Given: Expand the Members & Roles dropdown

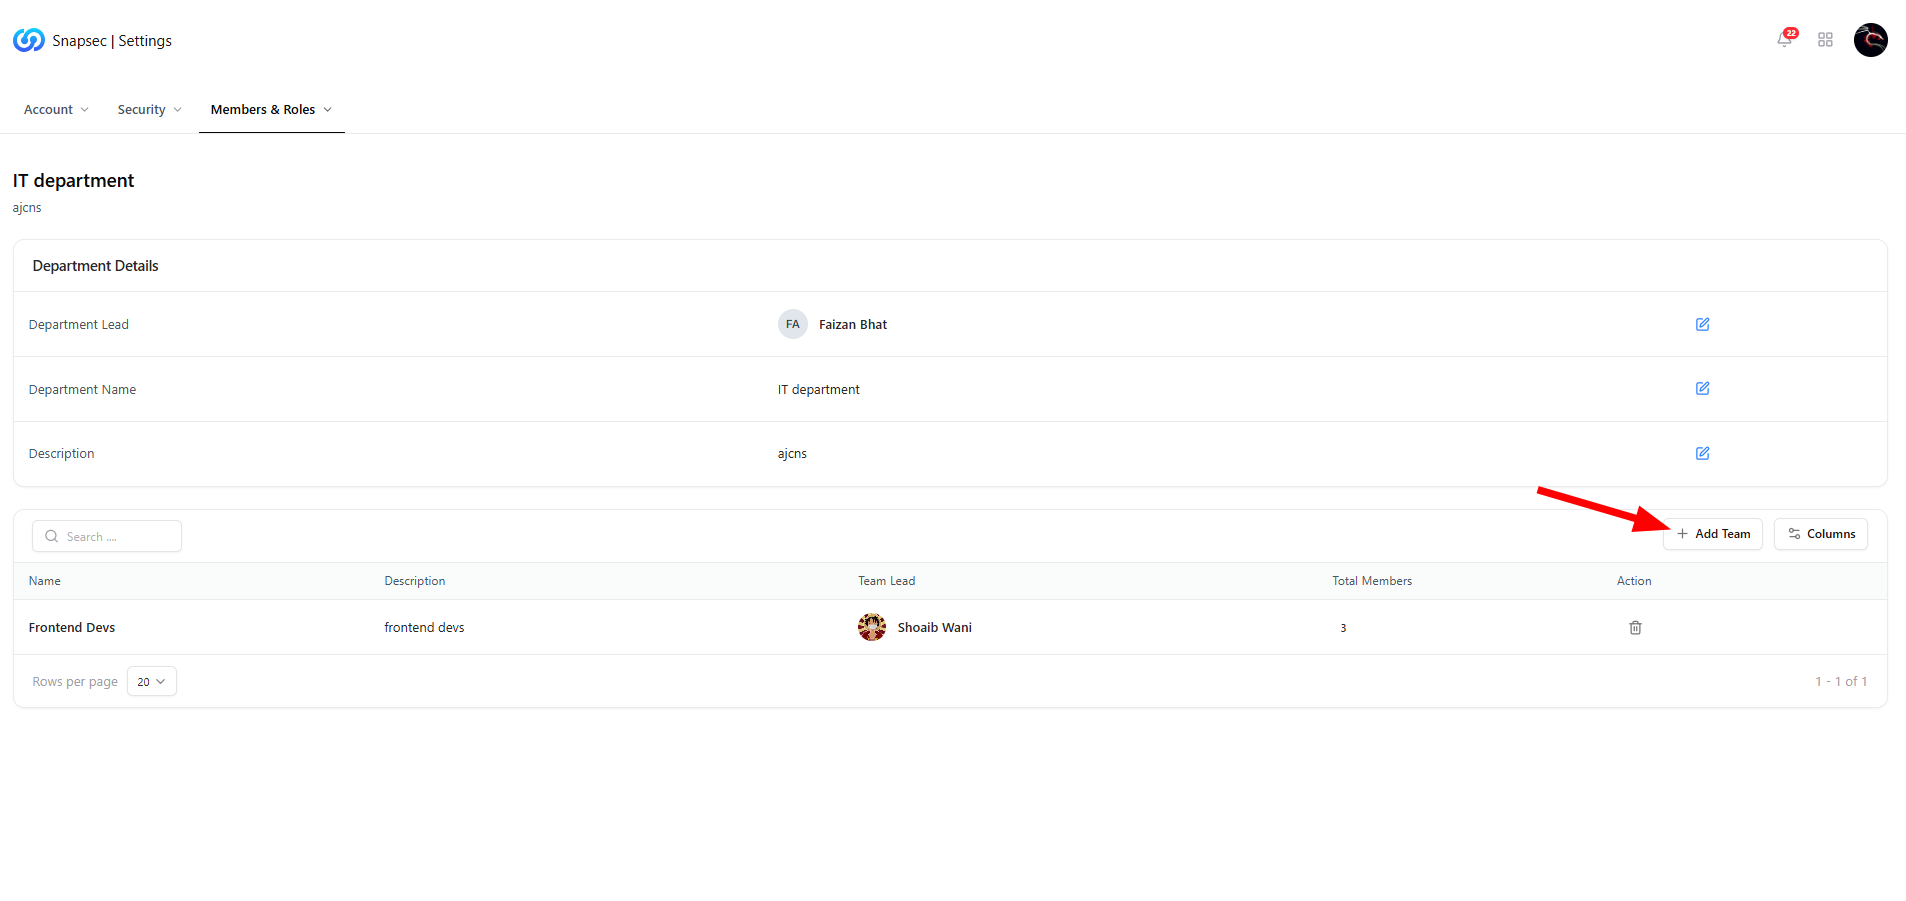Looking at the screenshot, I should 328,109.
